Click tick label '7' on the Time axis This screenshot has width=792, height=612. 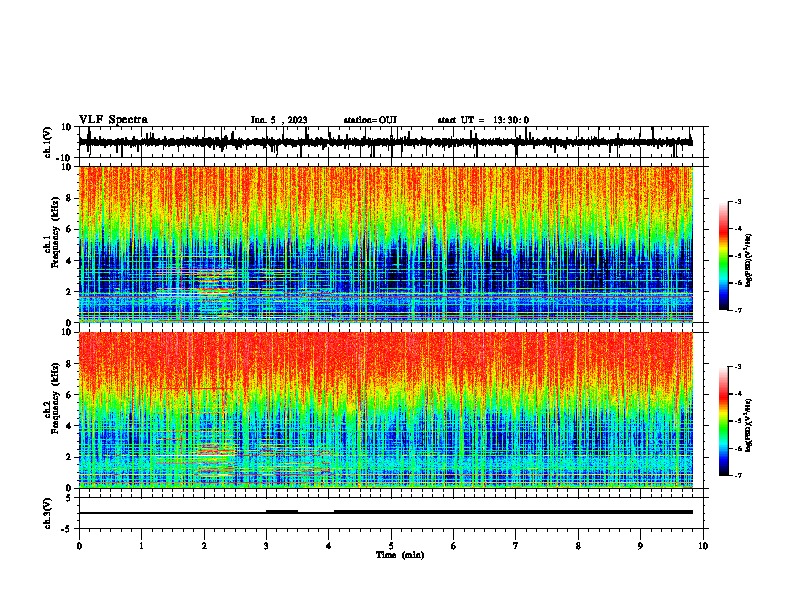coord(516,546)
